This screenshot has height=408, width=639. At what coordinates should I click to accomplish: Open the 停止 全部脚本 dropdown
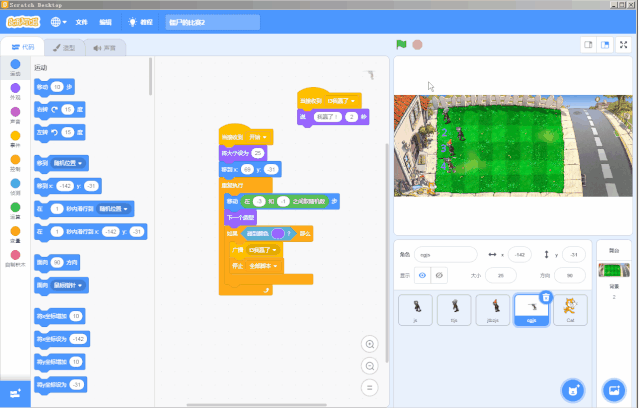(263, 266)
